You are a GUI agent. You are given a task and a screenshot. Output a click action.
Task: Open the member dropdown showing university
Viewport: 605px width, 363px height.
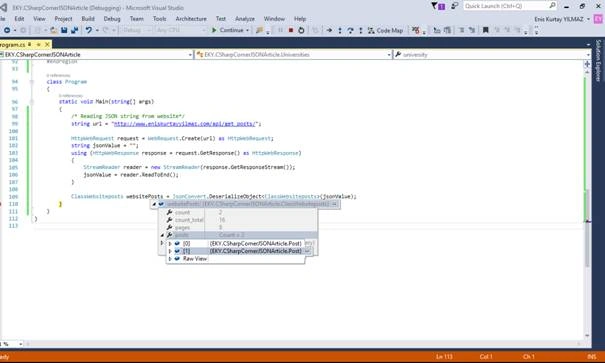click(492, 55)
